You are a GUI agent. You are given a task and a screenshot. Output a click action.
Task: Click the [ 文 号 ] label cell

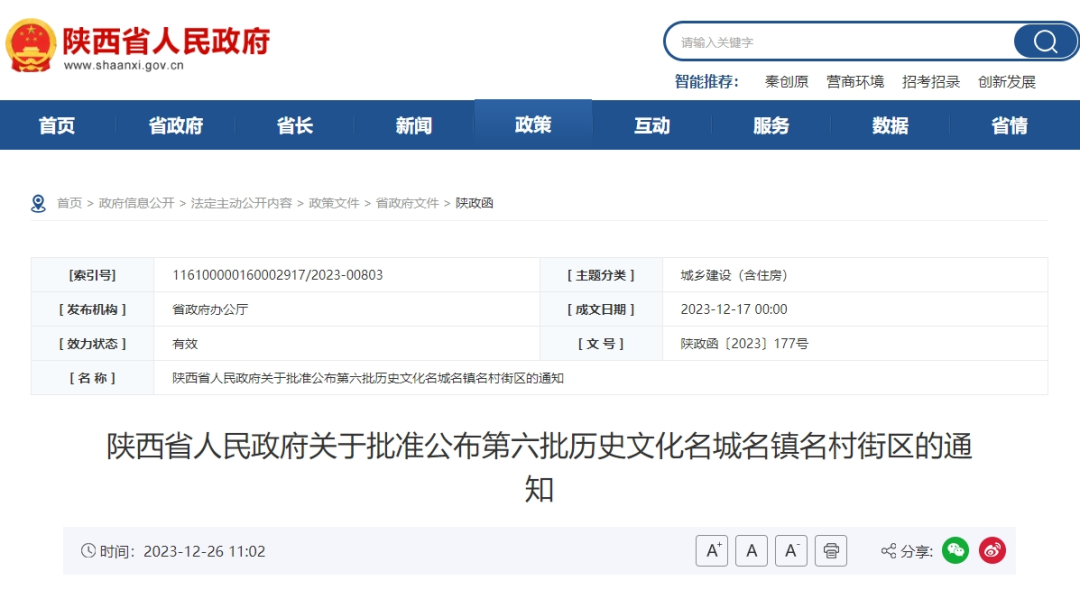tap(601, 344)
